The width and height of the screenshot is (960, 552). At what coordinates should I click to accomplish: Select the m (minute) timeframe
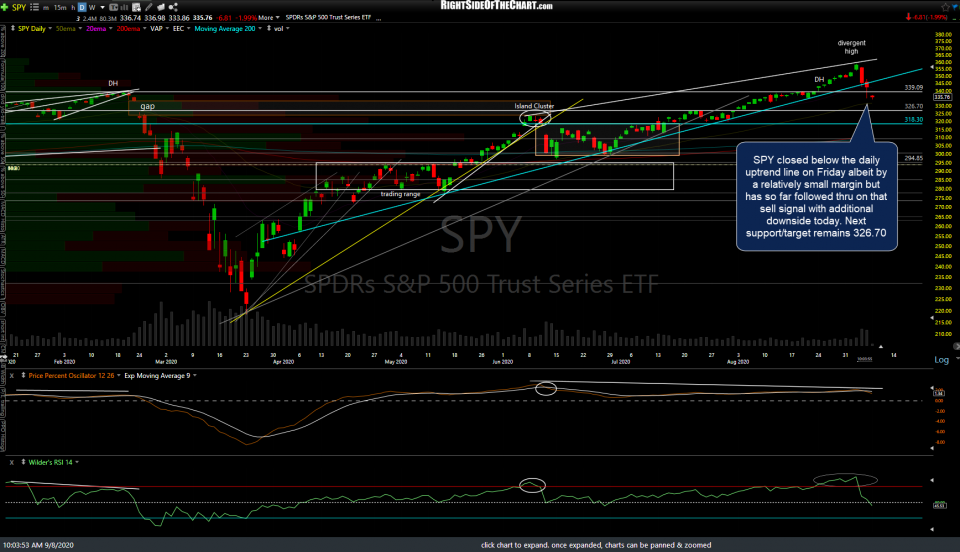pos(46,7)
